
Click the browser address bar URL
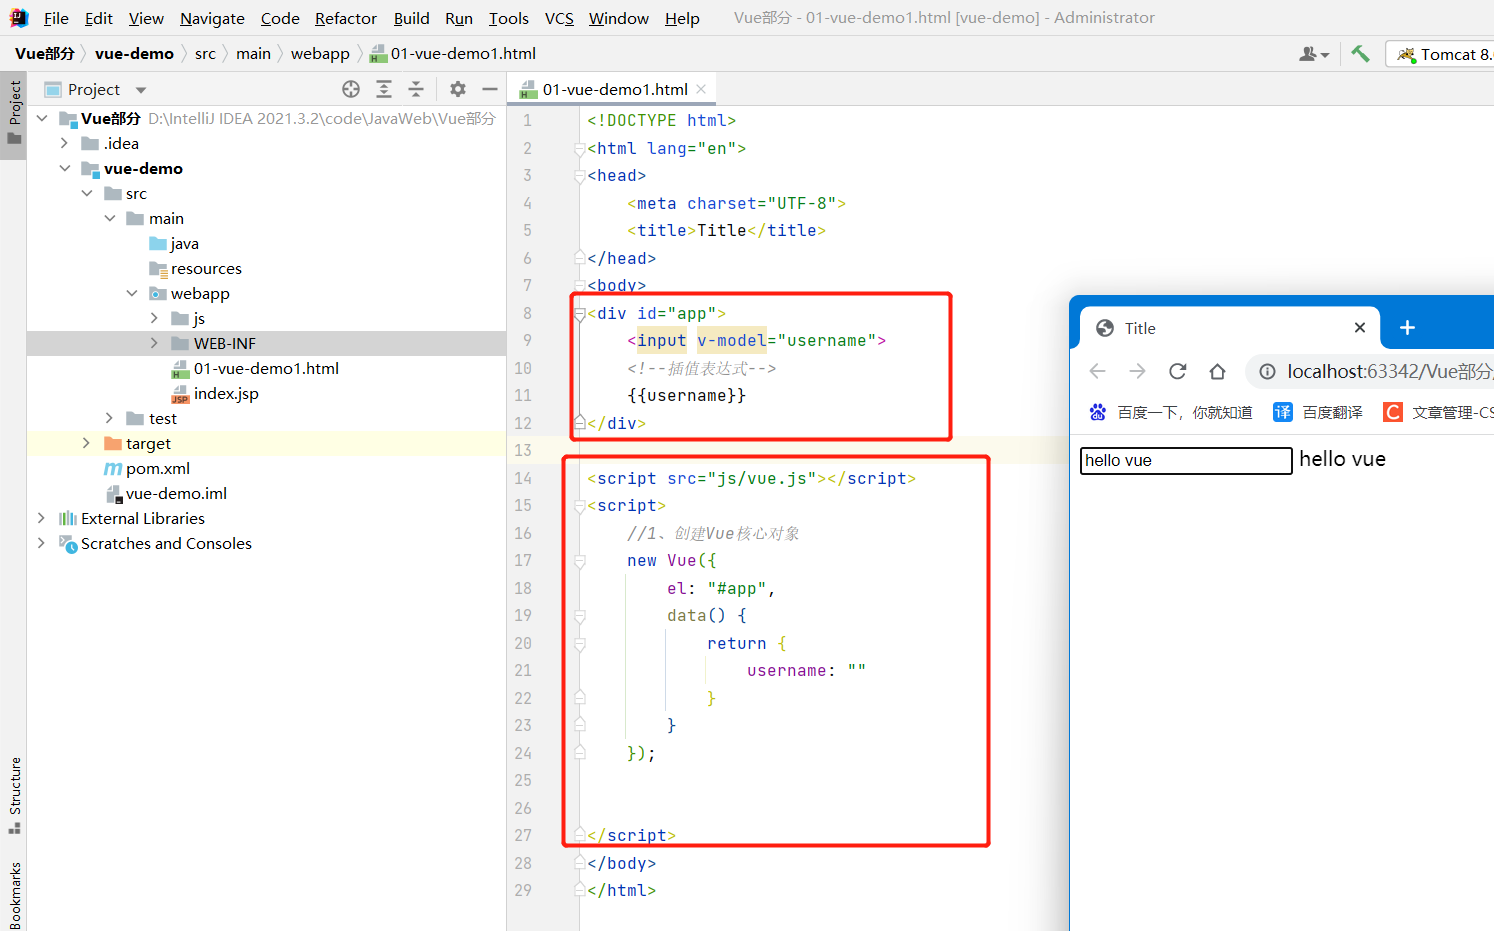(x=1389, y=371)
